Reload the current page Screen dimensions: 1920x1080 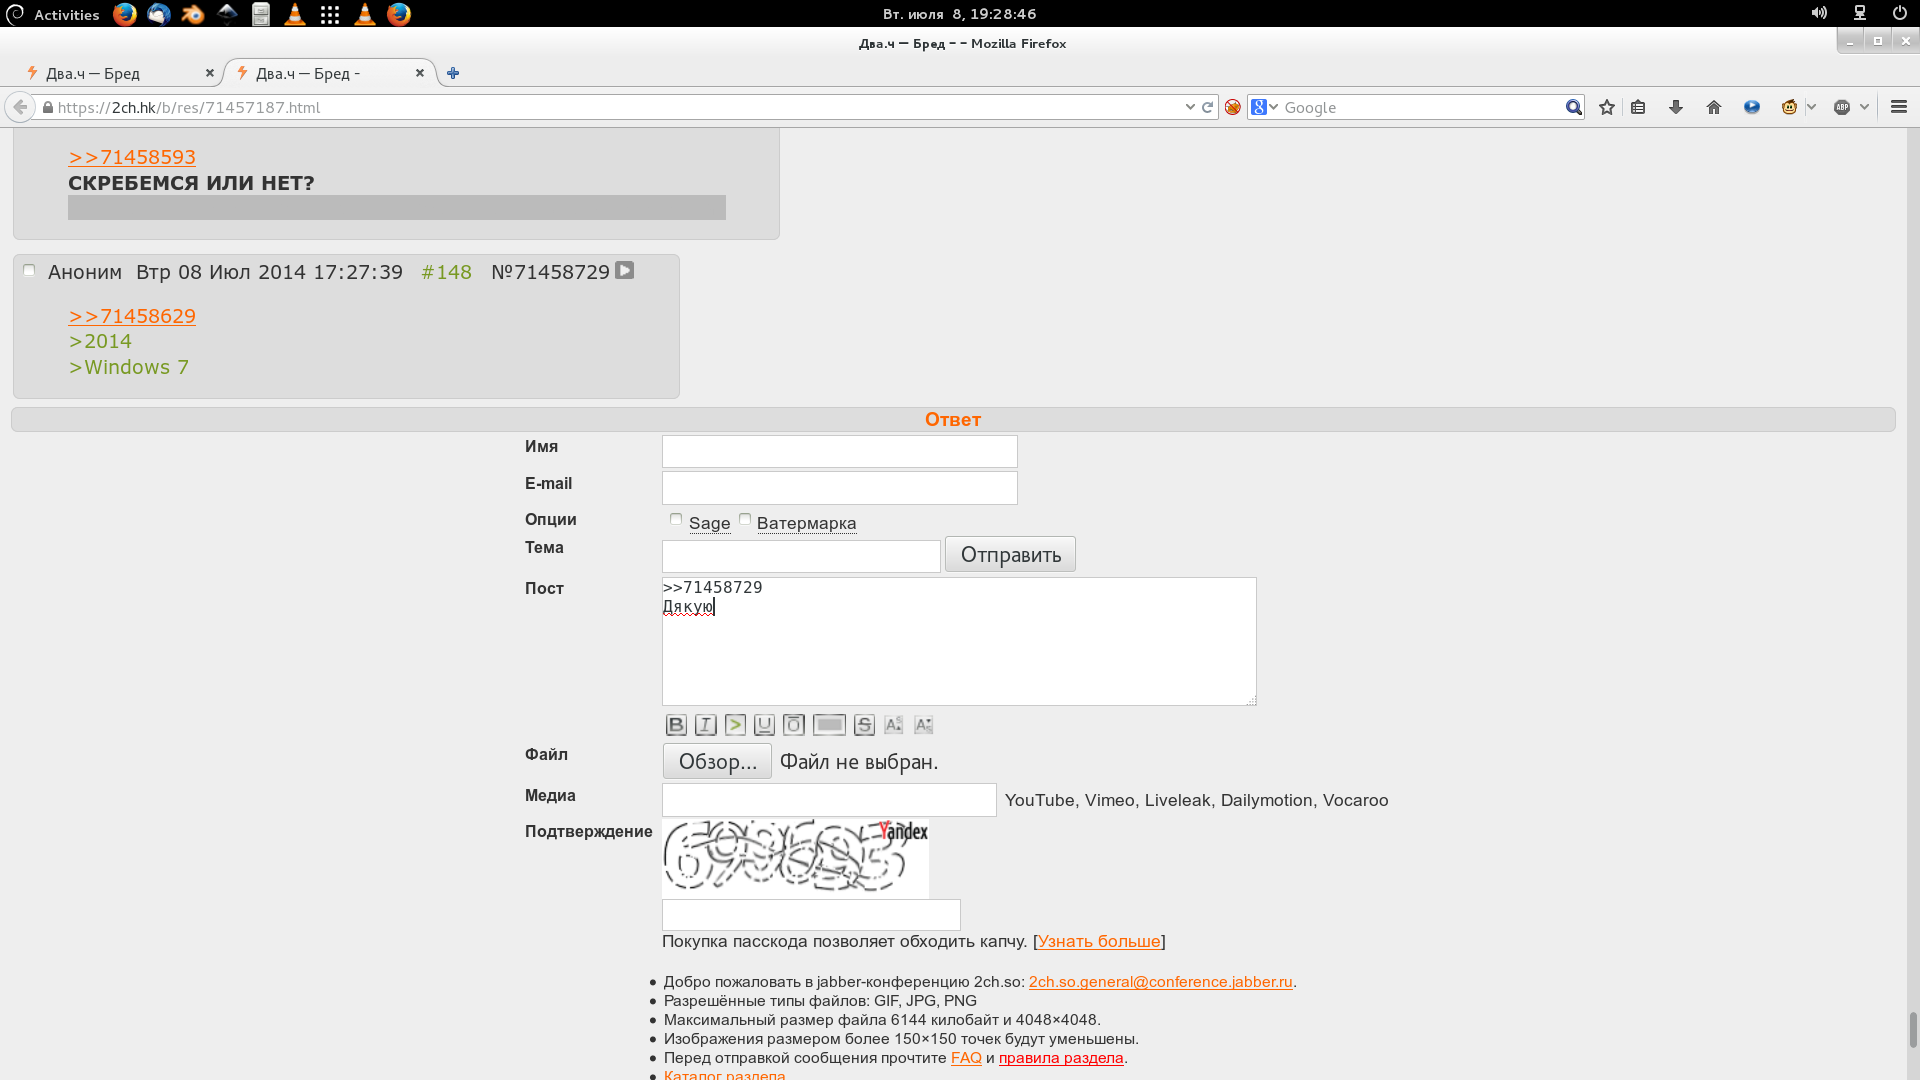(x=1208, y=107)
